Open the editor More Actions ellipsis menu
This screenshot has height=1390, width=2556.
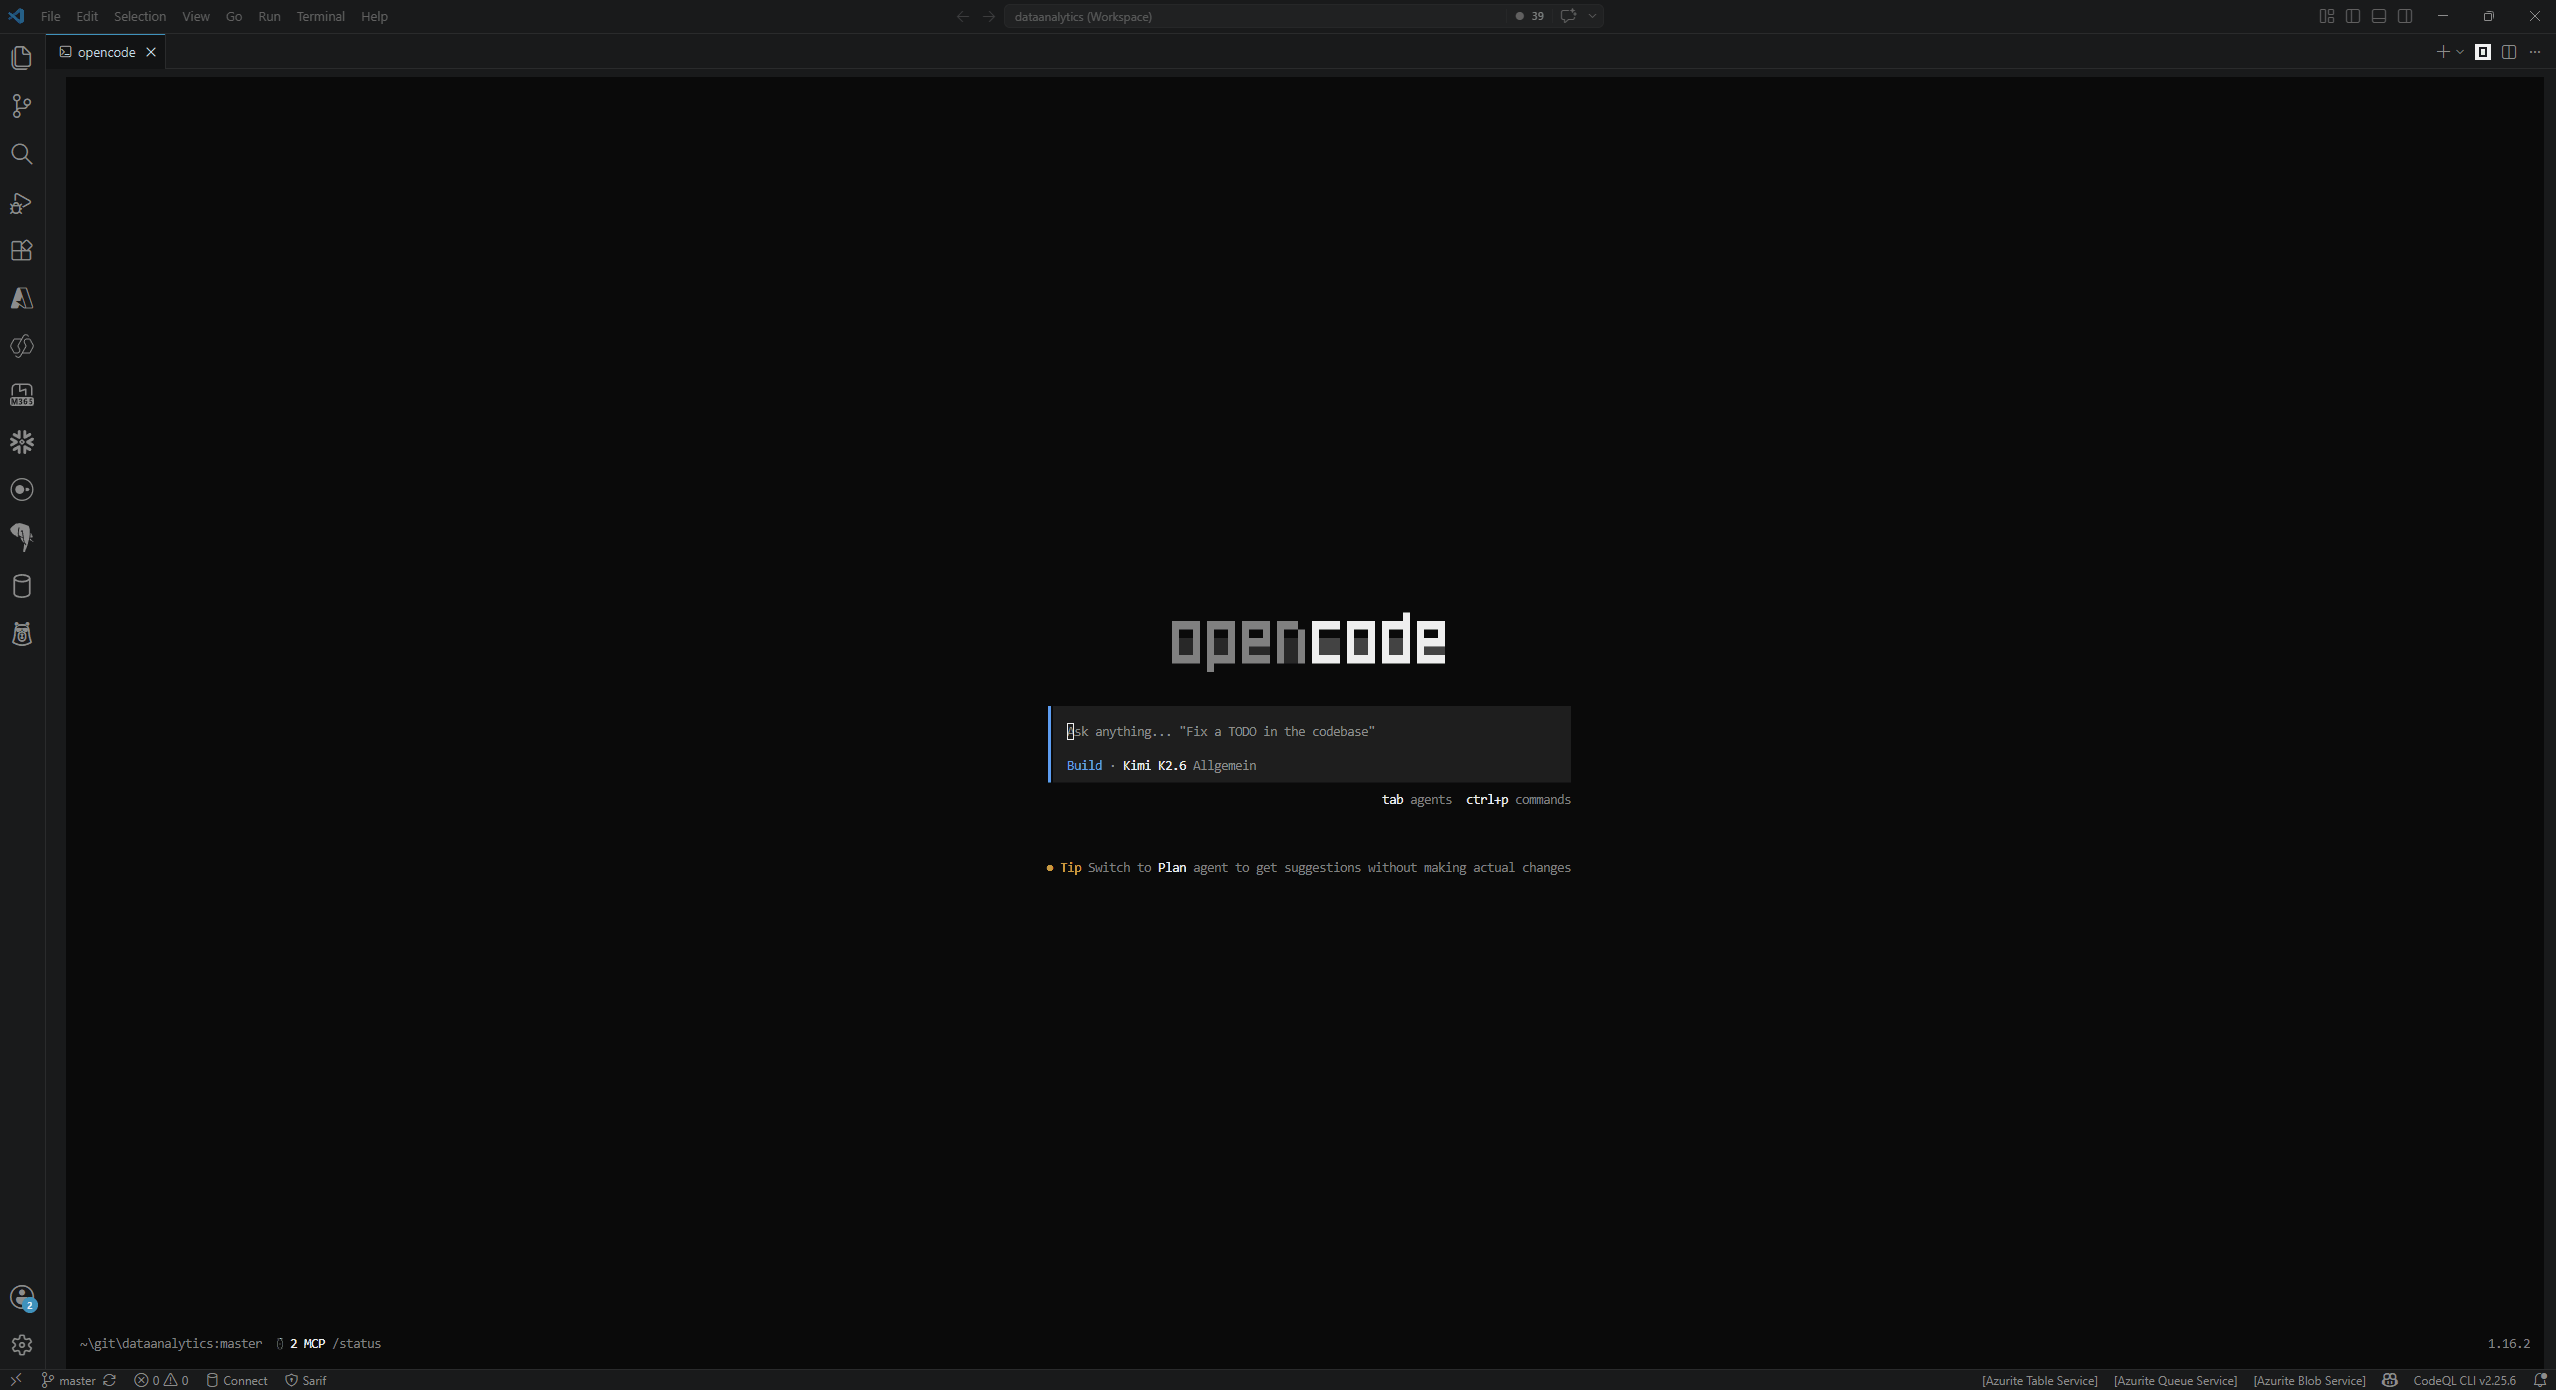[x=2535, y=52]
